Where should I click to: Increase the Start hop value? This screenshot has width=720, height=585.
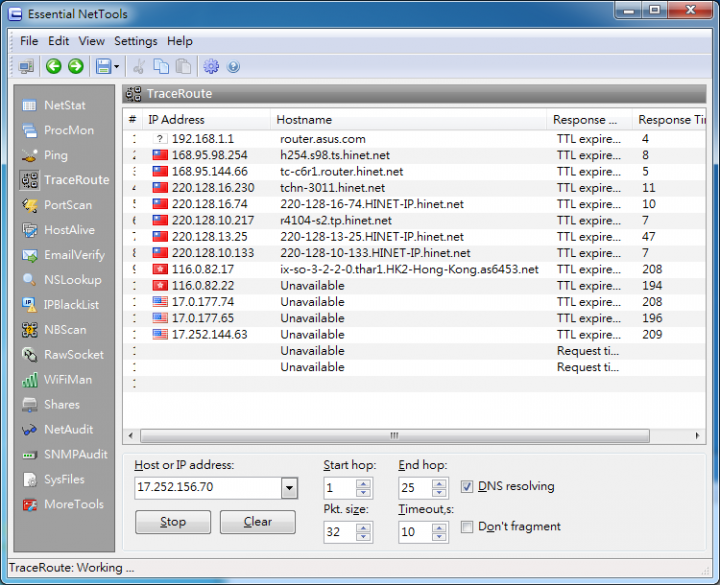pyautogui.click(x=363, y=484)
